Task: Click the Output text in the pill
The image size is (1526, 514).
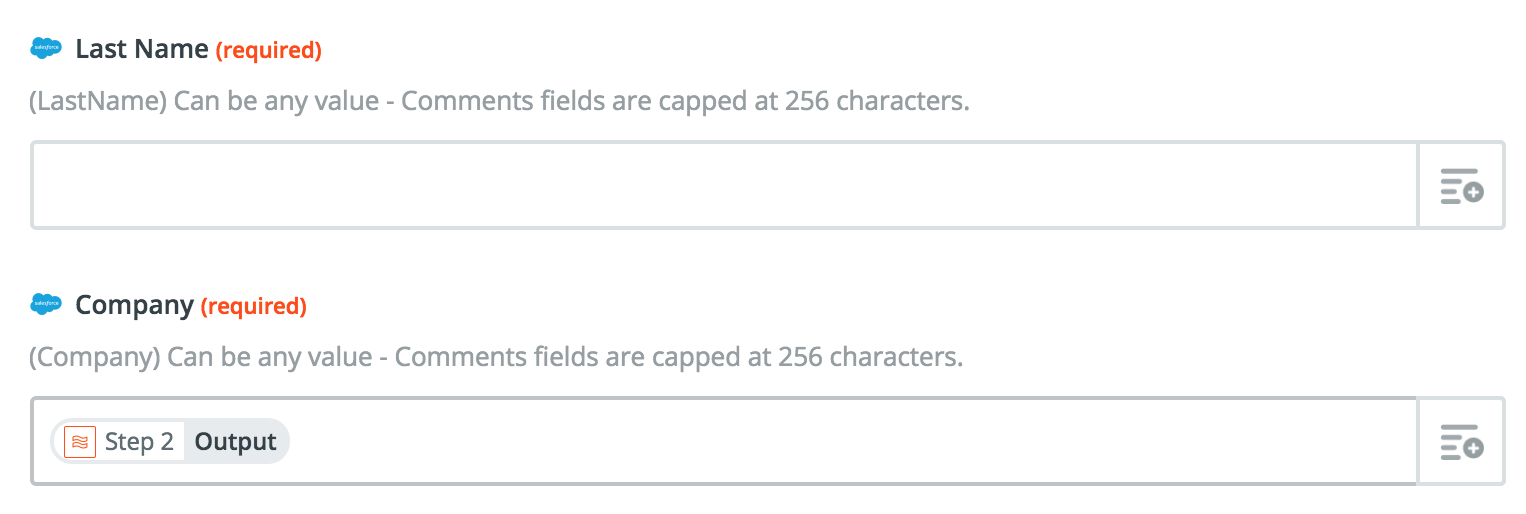Action: (x=236, y=442)
